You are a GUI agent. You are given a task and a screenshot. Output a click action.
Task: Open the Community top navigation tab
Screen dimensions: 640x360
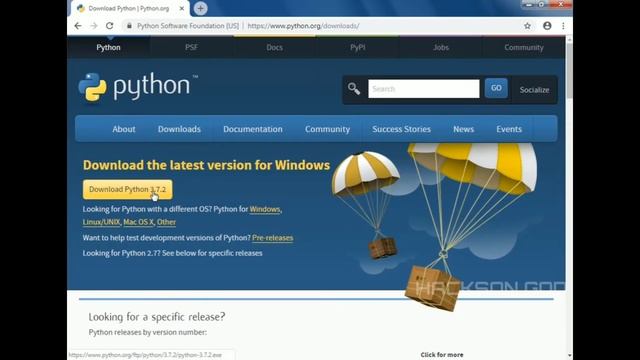524,47
